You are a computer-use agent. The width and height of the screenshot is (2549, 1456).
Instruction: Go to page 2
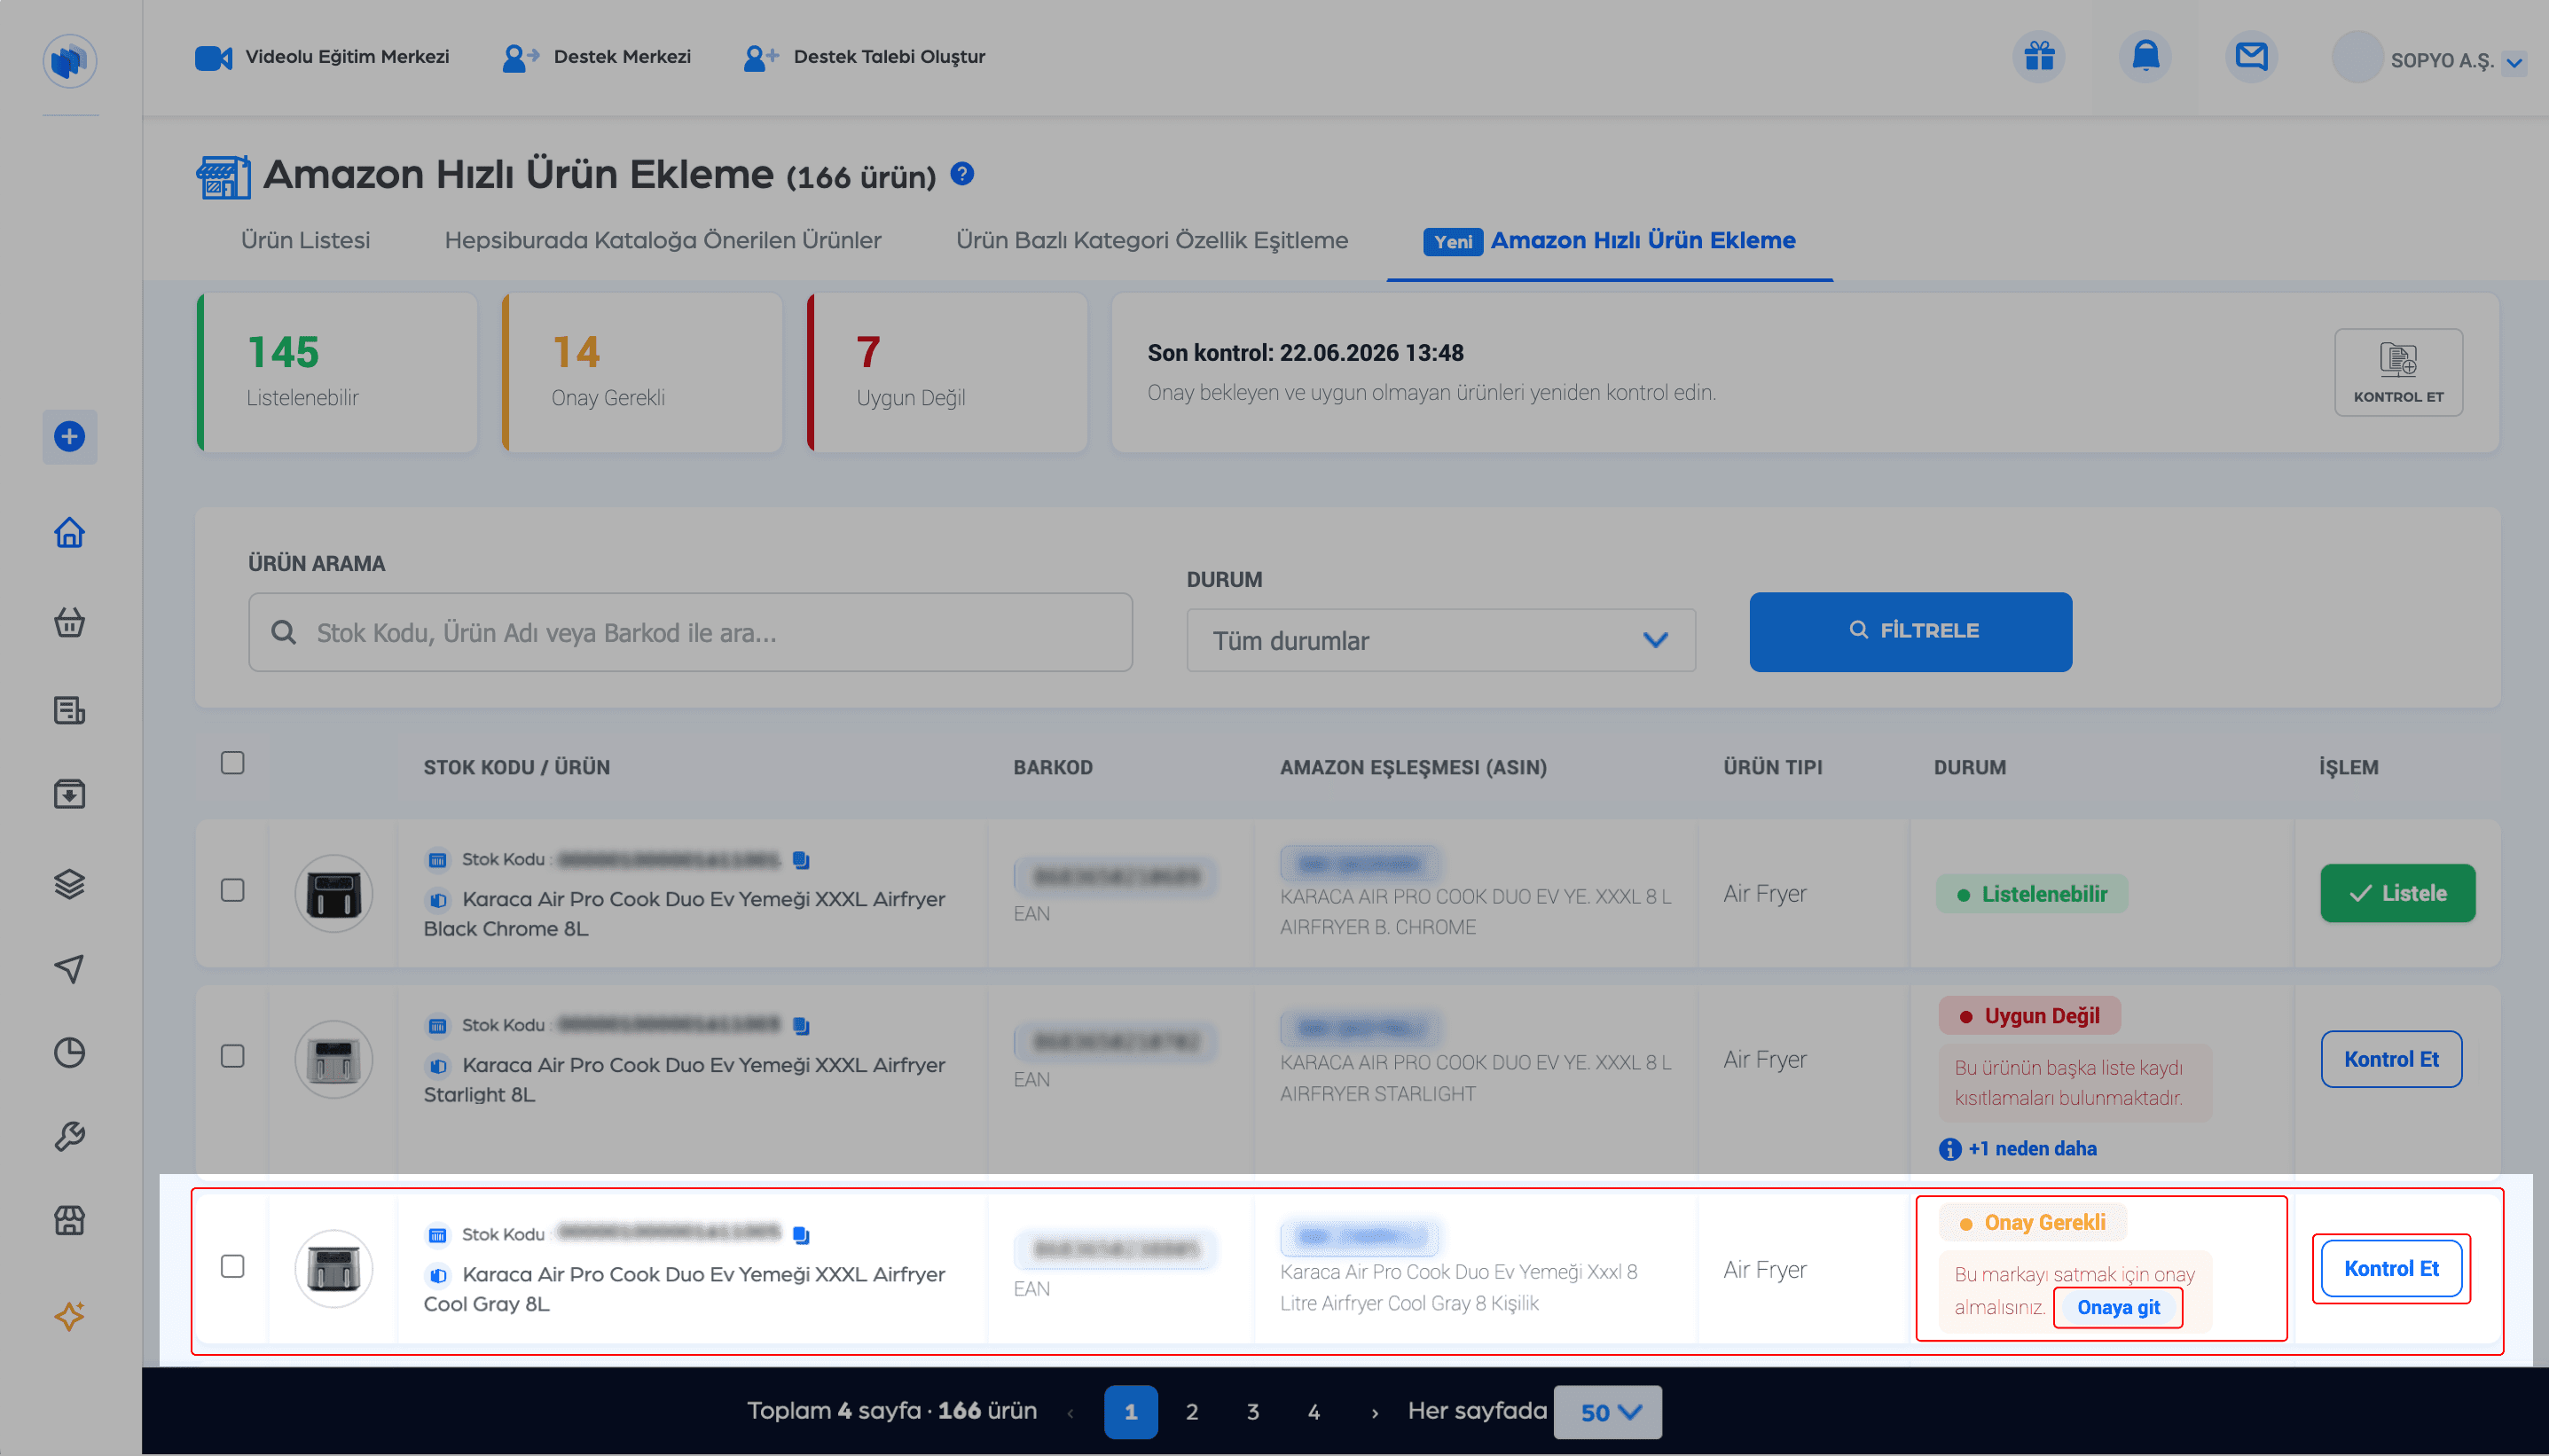pyautogui.click(x=1192, y=1412)
